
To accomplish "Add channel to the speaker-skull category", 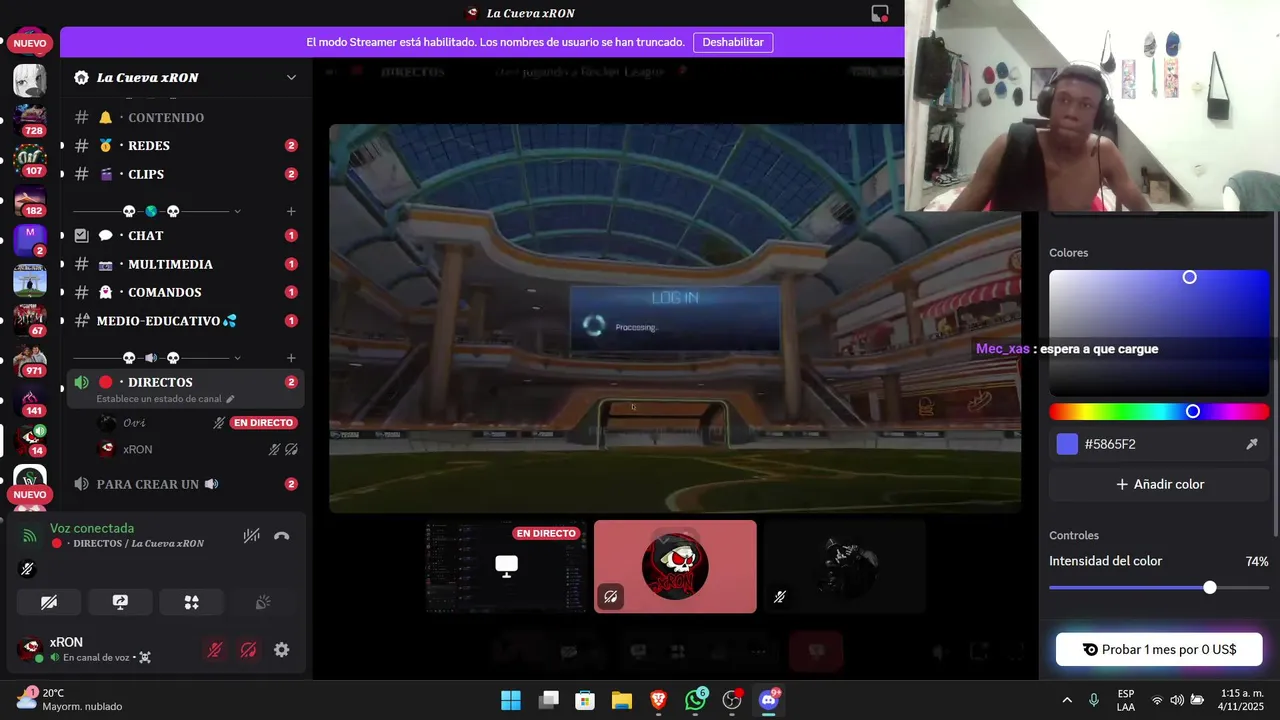I will point(291,358).
